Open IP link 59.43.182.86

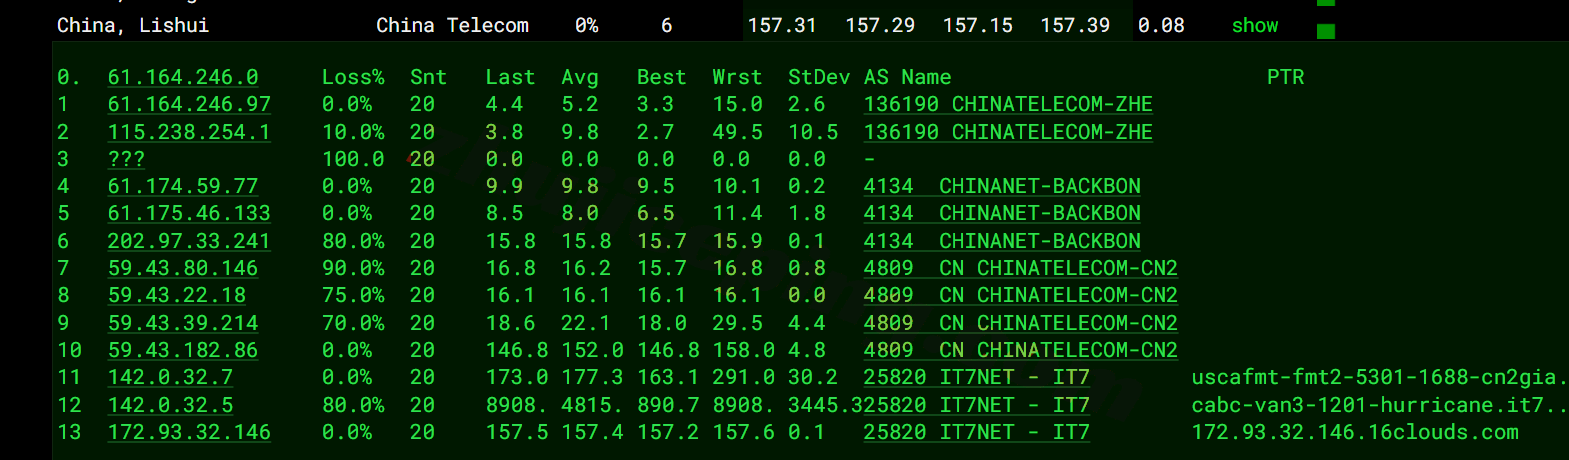click(x=183, y=350)
